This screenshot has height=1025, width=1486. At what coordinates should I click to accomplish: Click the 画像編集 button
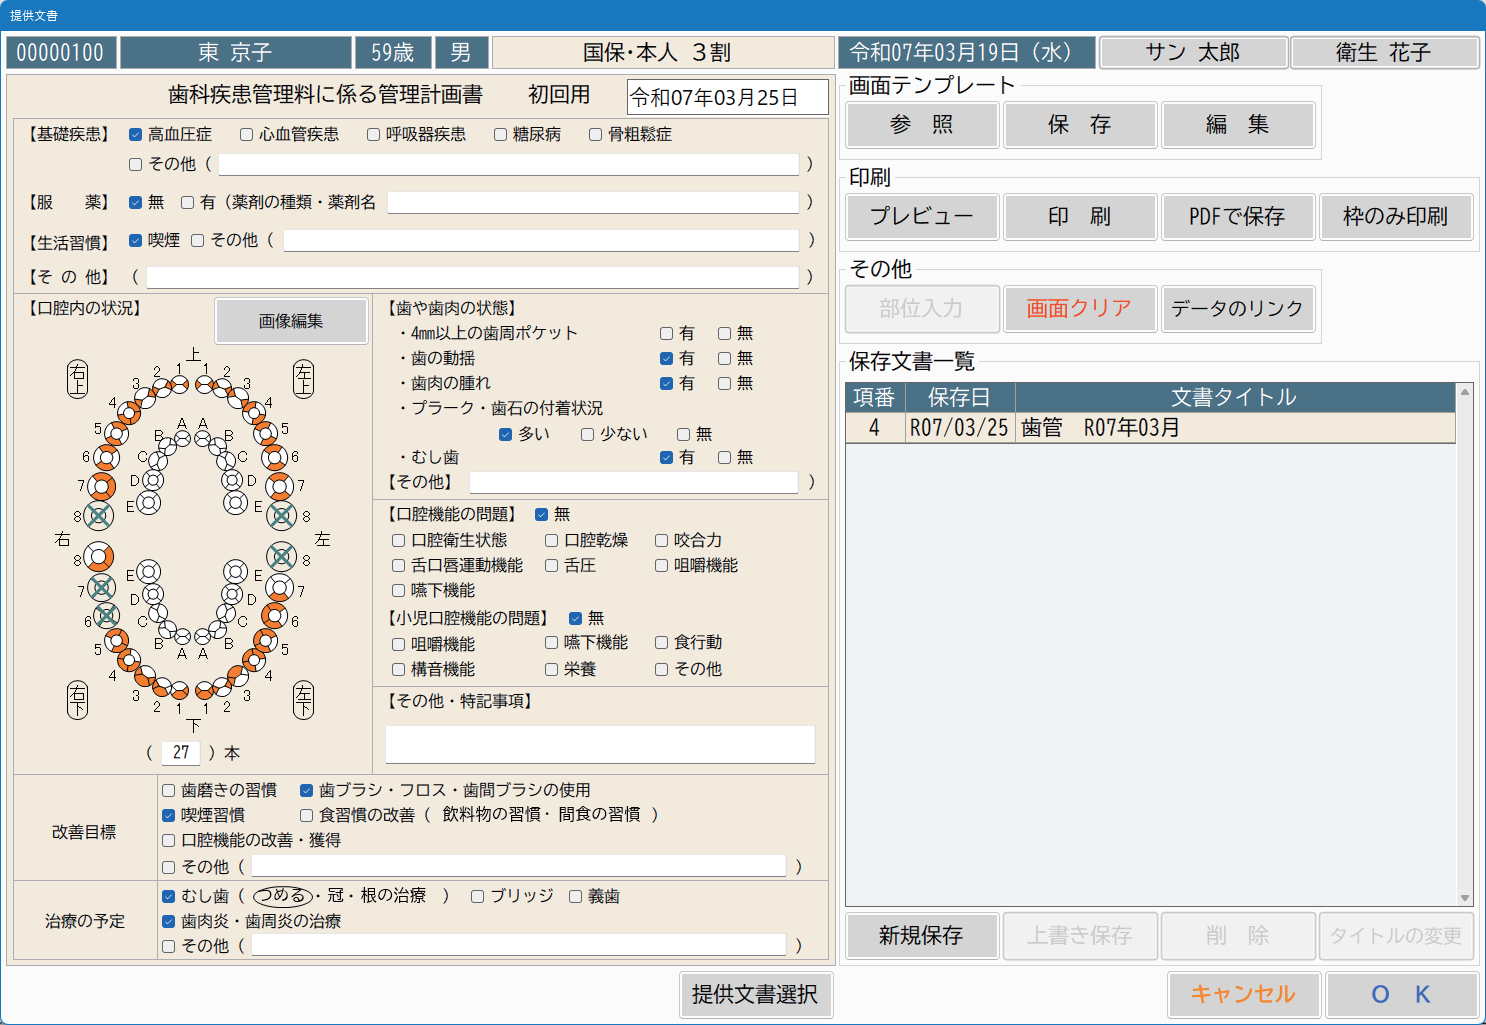point(290,321)
